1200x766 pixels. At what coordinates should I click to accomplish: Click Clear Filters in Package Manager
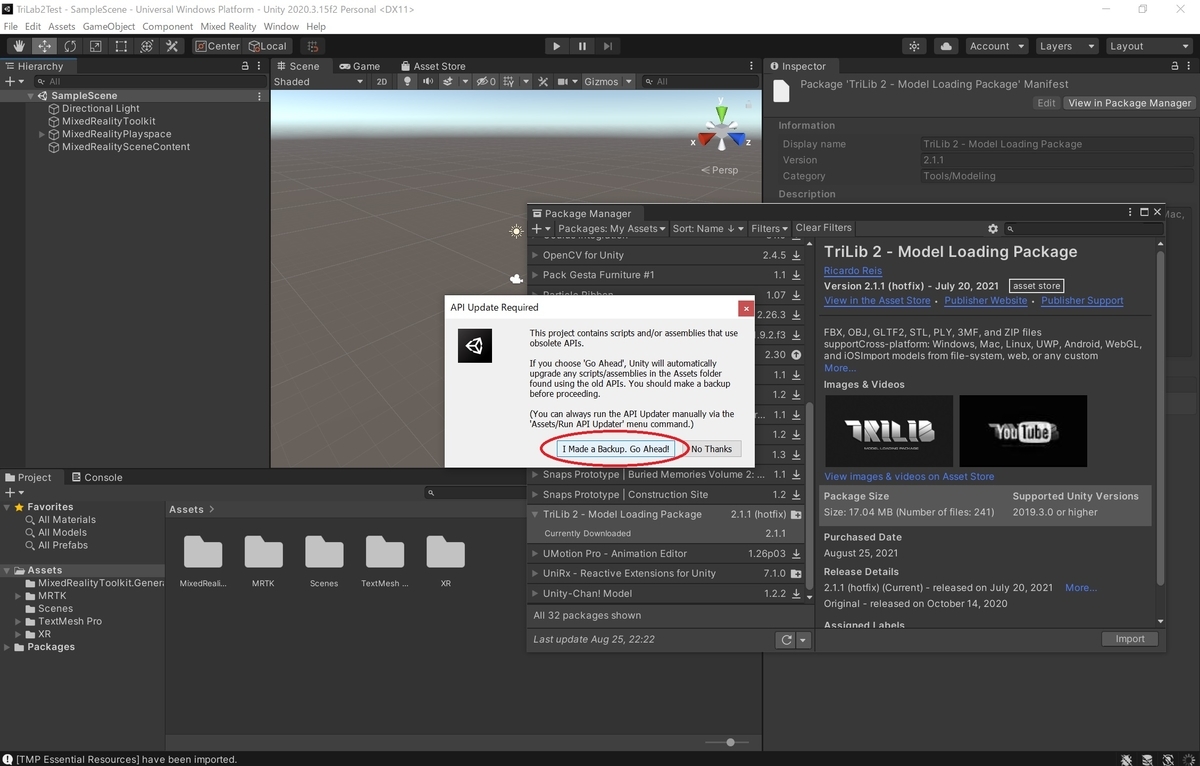click(824, 228)
